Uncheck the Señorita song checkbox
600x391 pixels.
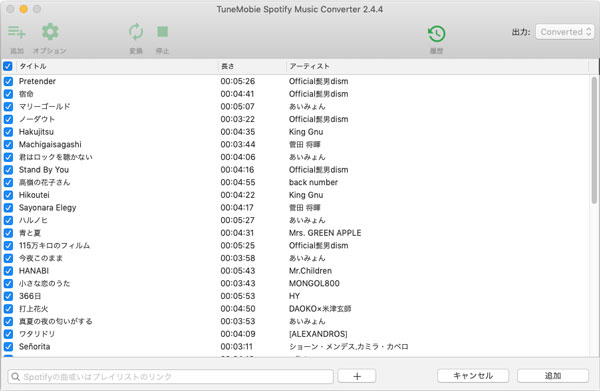pyautogui.click(x=8, y=347)
